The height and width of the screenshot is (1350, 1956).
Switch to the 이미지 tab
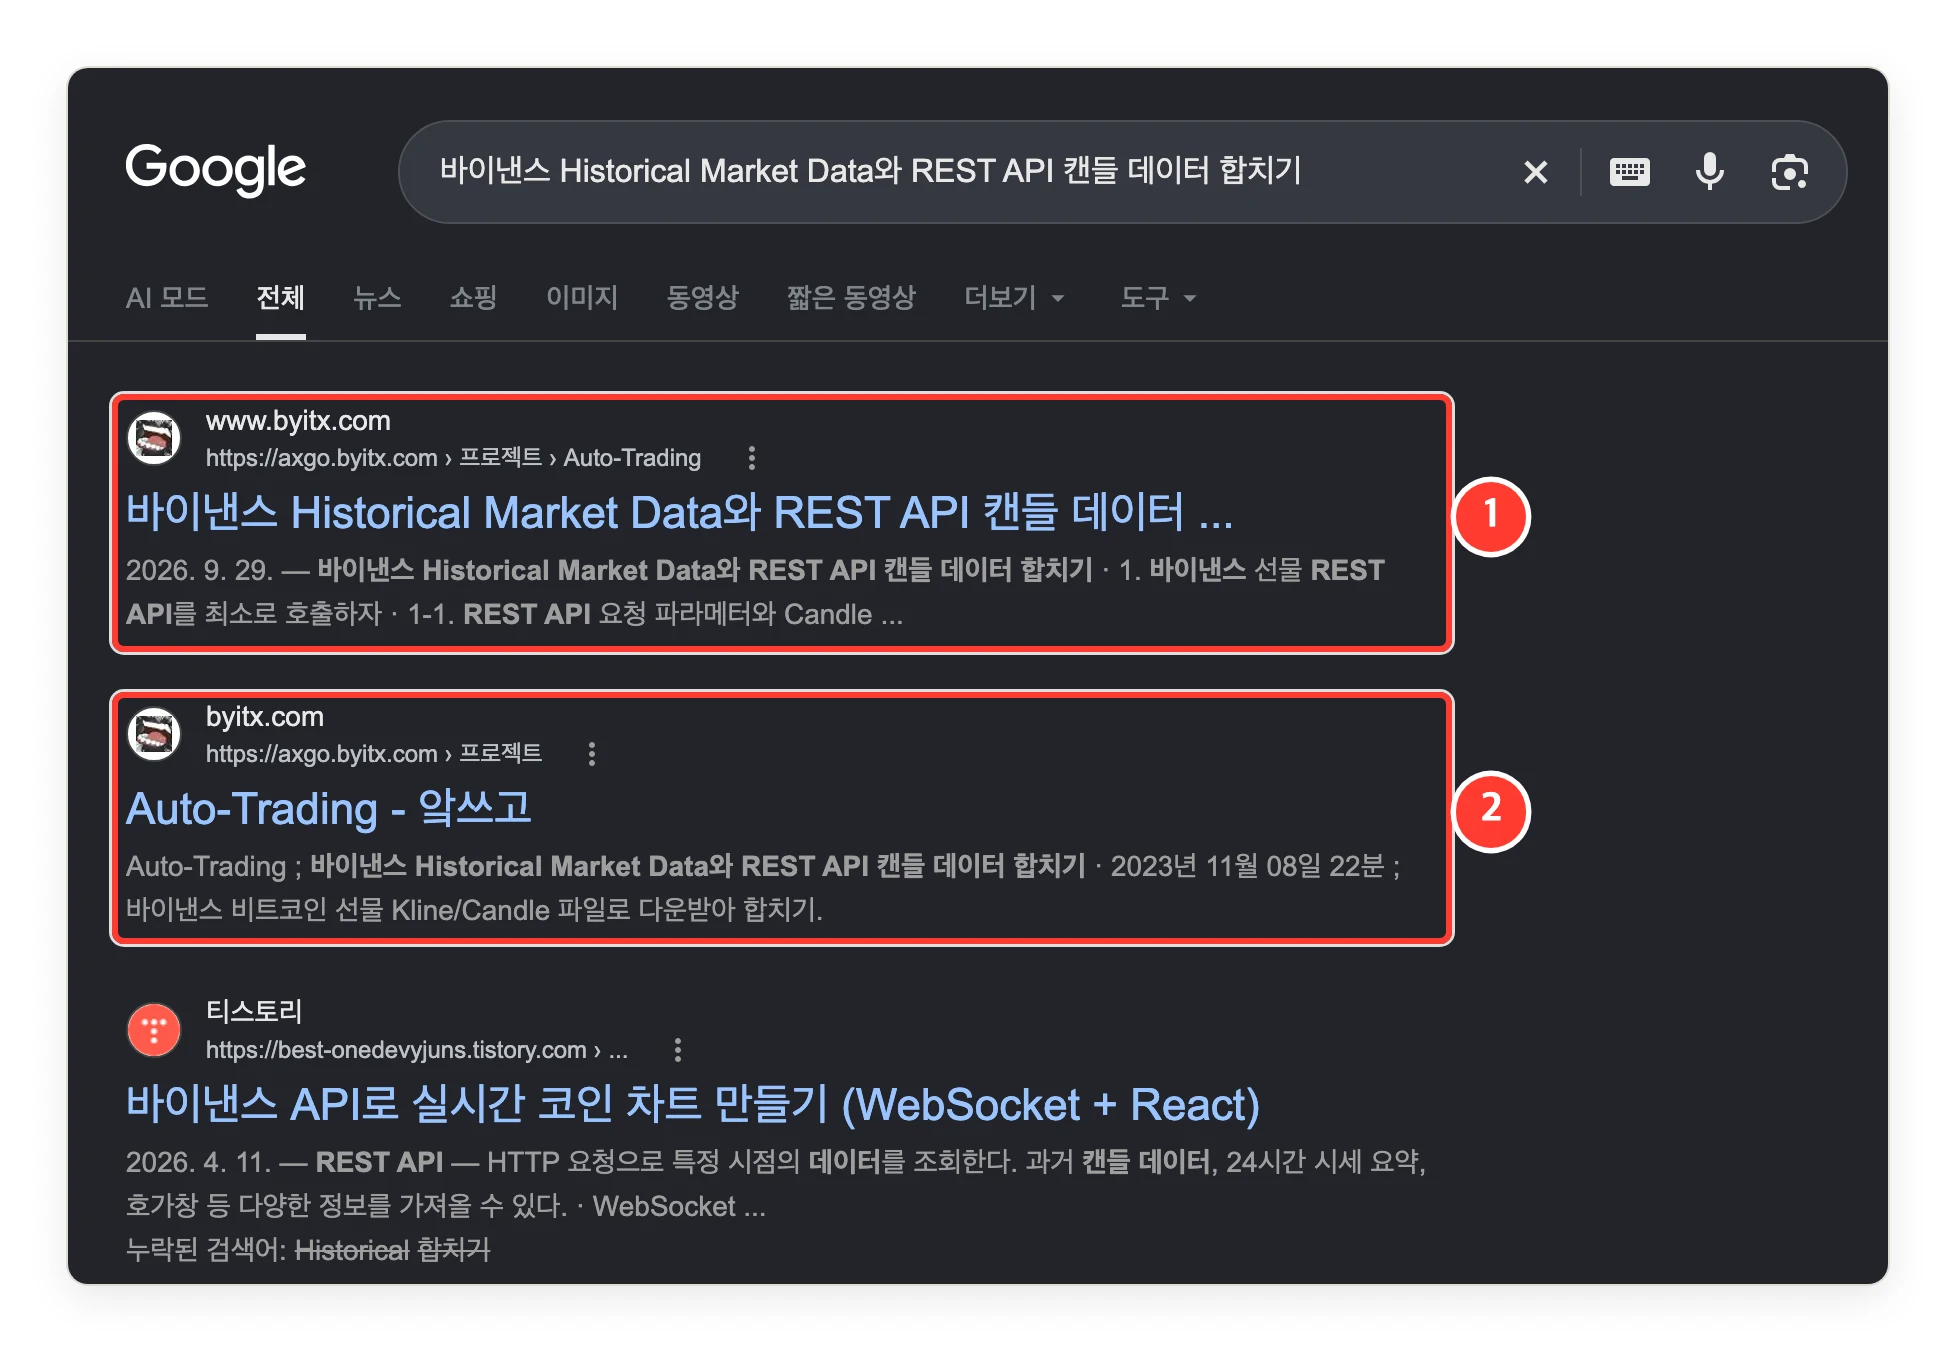tap(582, 297)
